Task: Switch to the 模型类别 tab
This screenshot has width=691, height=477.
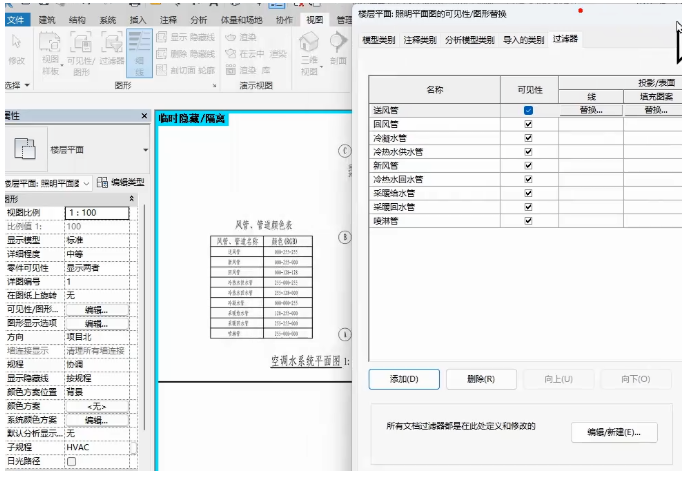Action: point(378,40)
